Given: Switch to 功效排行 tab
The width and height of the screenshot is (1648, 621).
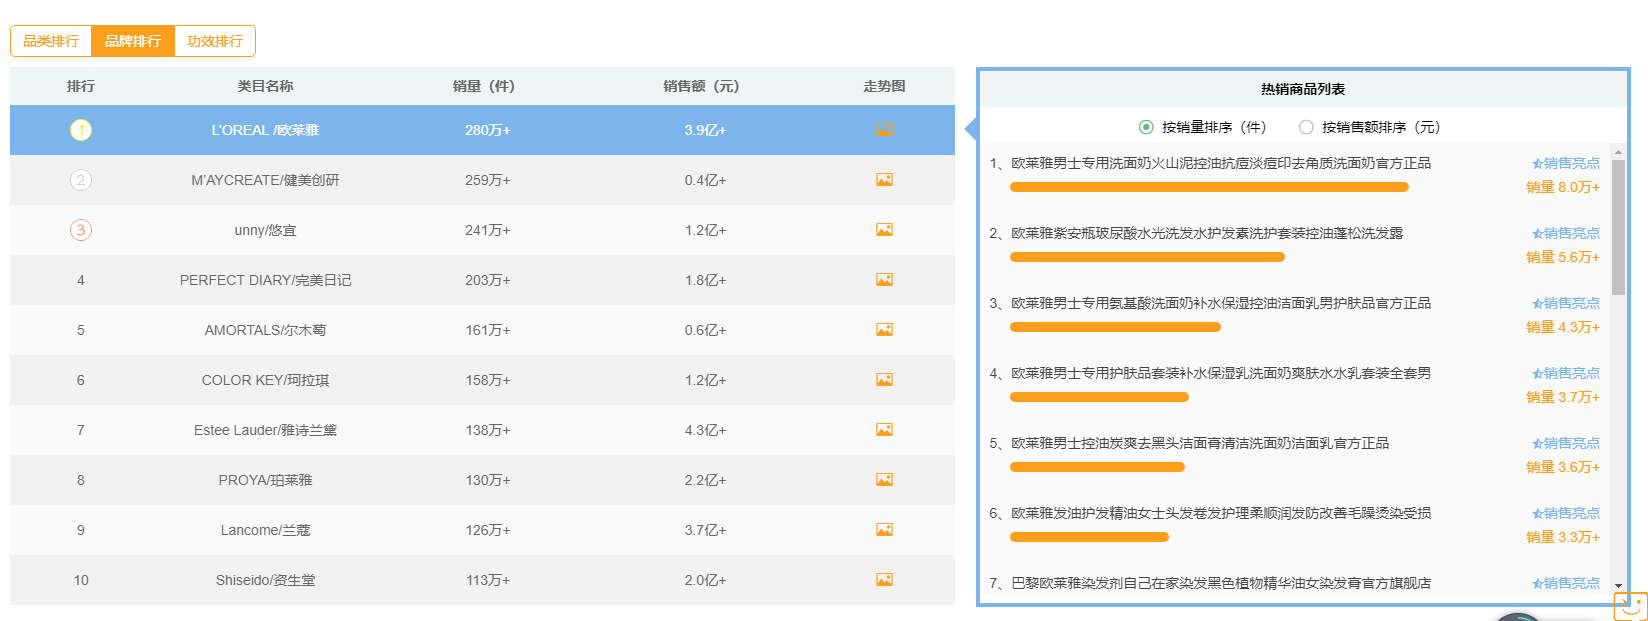Looking at the screenshot, I should [x=215, y=41].
